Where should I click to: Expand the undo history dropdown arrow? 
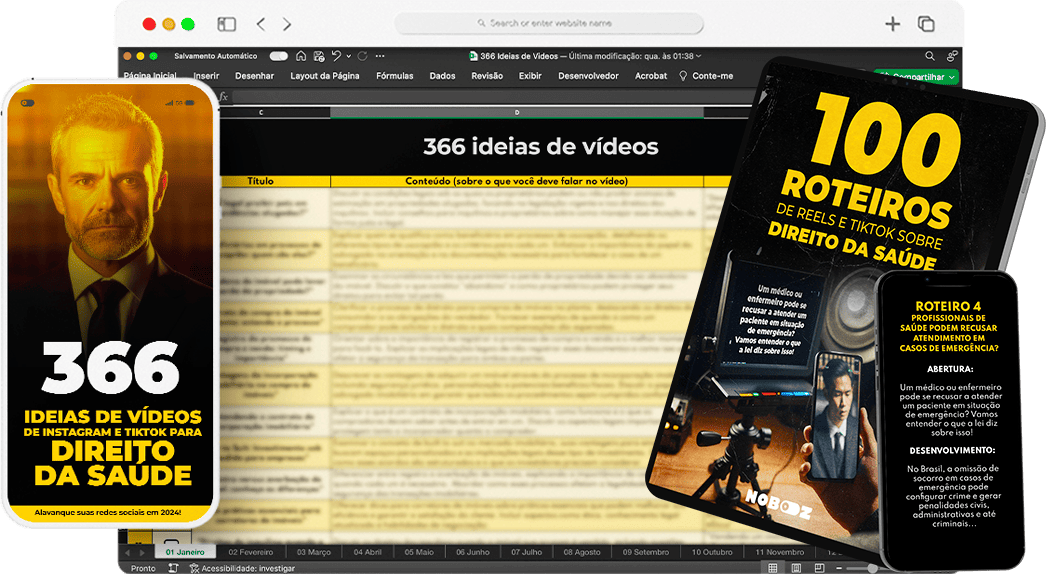pyautogui.click(x=347, y=56)
